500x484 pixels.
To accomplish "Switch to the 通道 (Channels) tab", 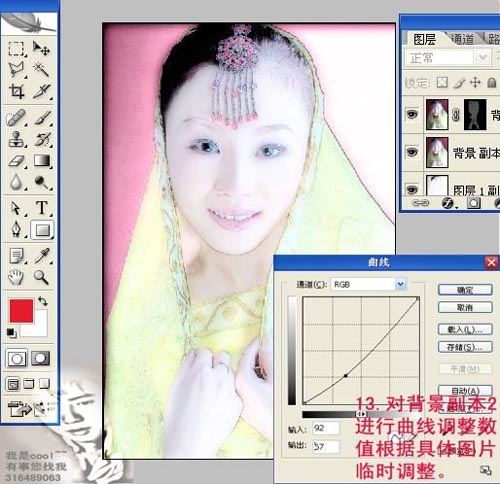I will coord(462,39).
